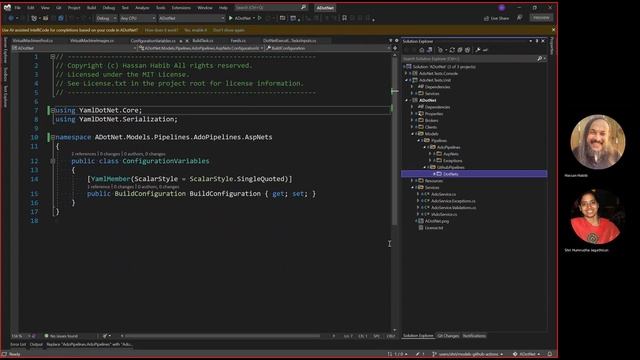Switch to the Feeds.cs tab

coord(238,41)
